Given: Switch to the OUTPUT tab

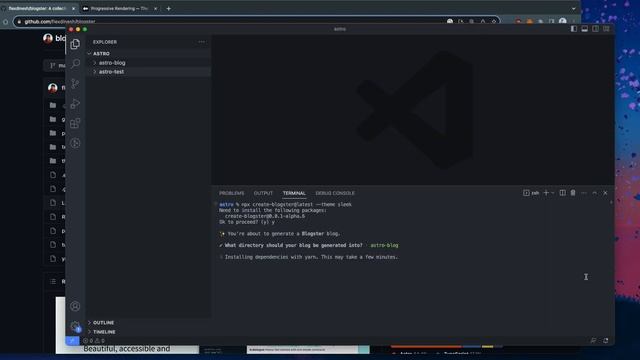Looking at the screenshot, I should [263, 193].
